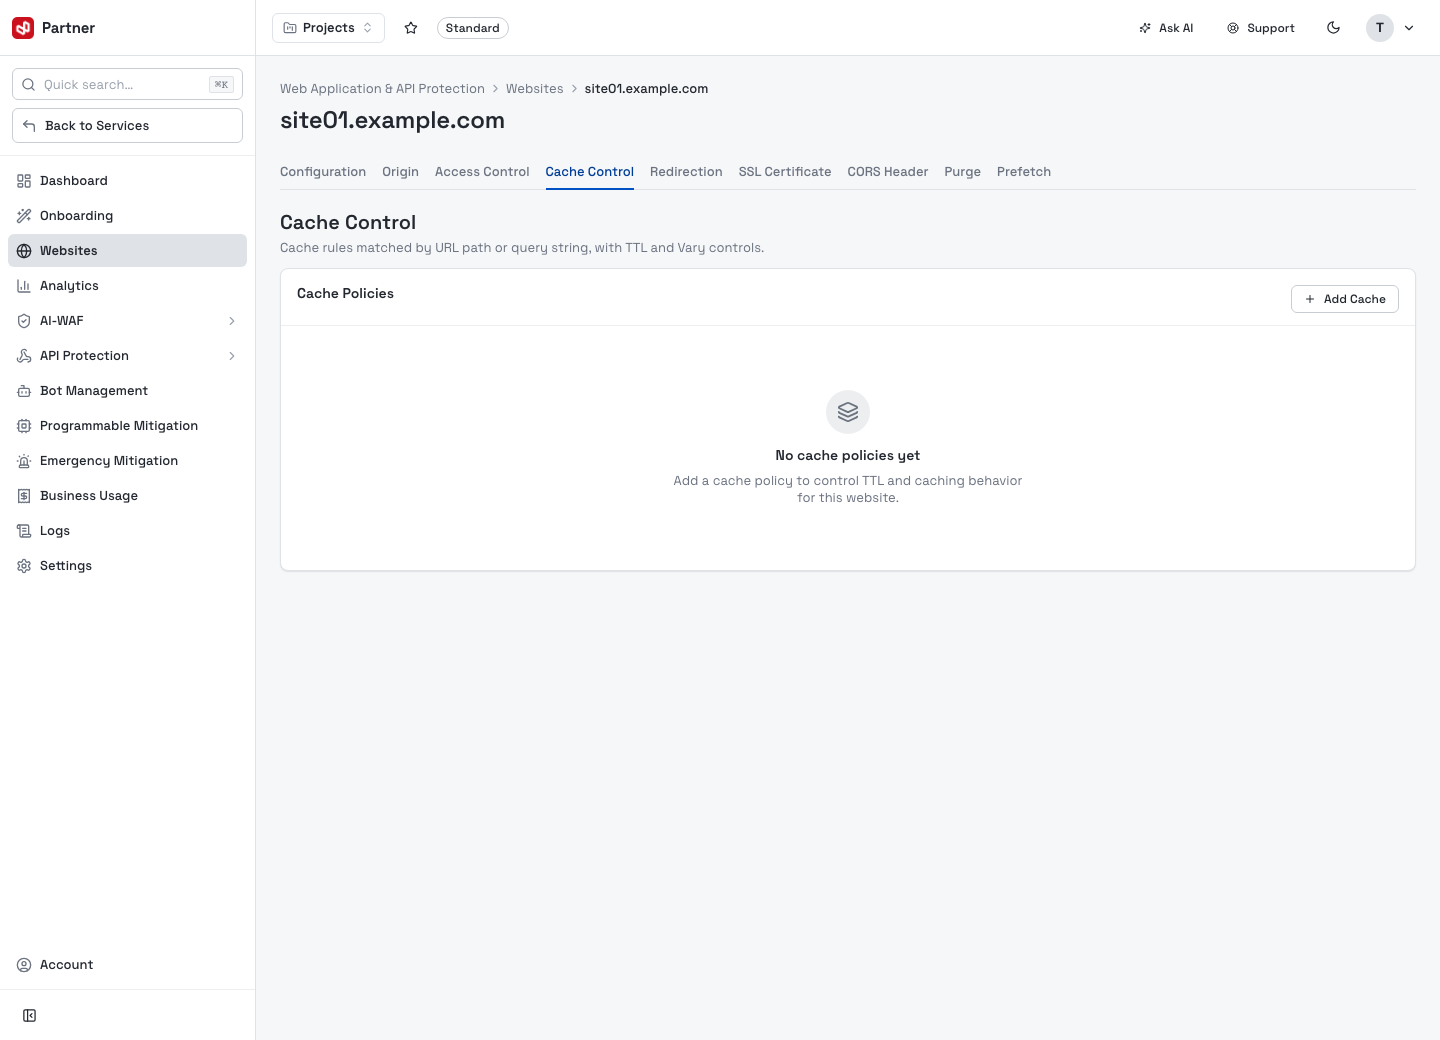Switch to the Redirection tab
The image size is (1440, 1040).
[686, 172]
